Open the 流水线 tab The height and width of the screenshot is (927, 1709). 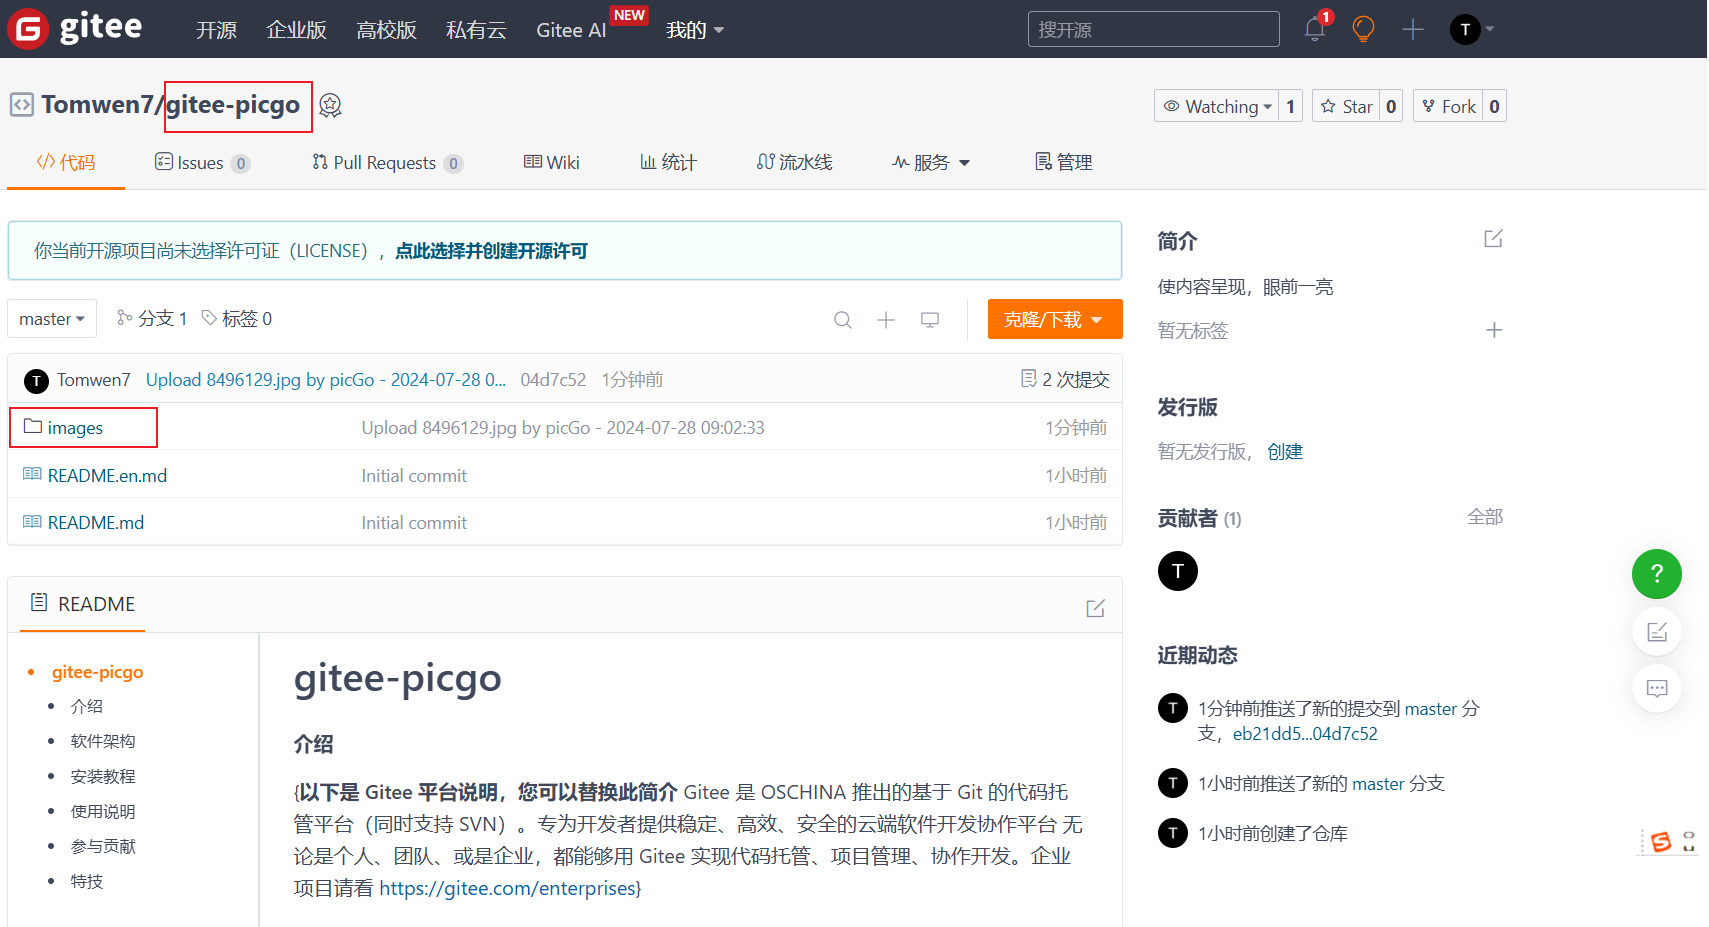794,162
